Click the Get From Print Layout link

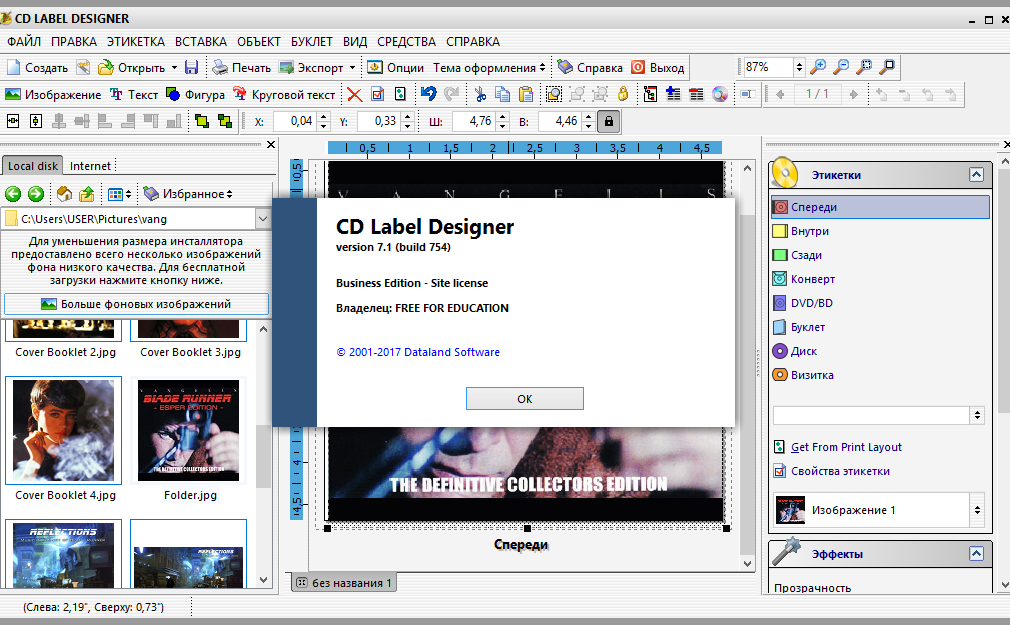coord(846,447)
